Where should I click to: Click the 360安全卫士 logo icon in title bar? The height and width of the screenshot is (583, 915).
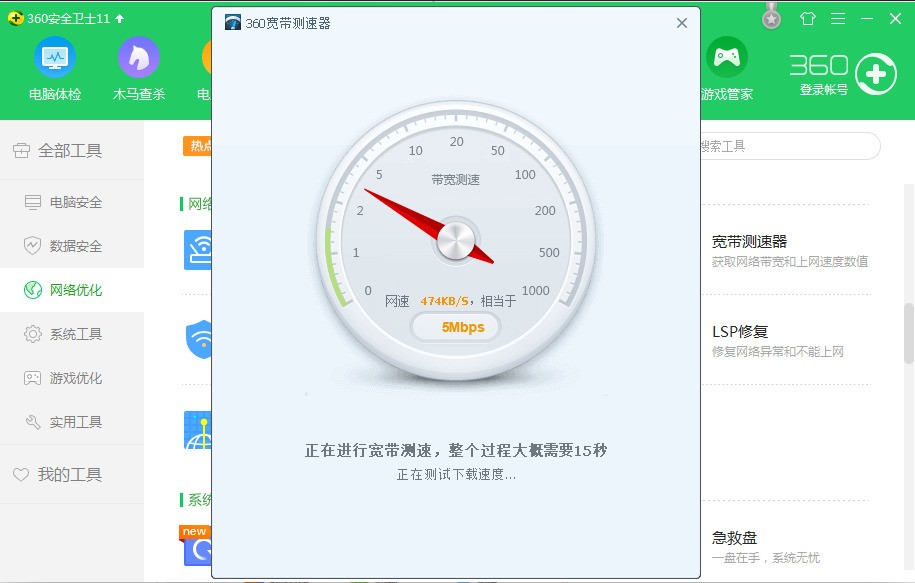point(15,19)
